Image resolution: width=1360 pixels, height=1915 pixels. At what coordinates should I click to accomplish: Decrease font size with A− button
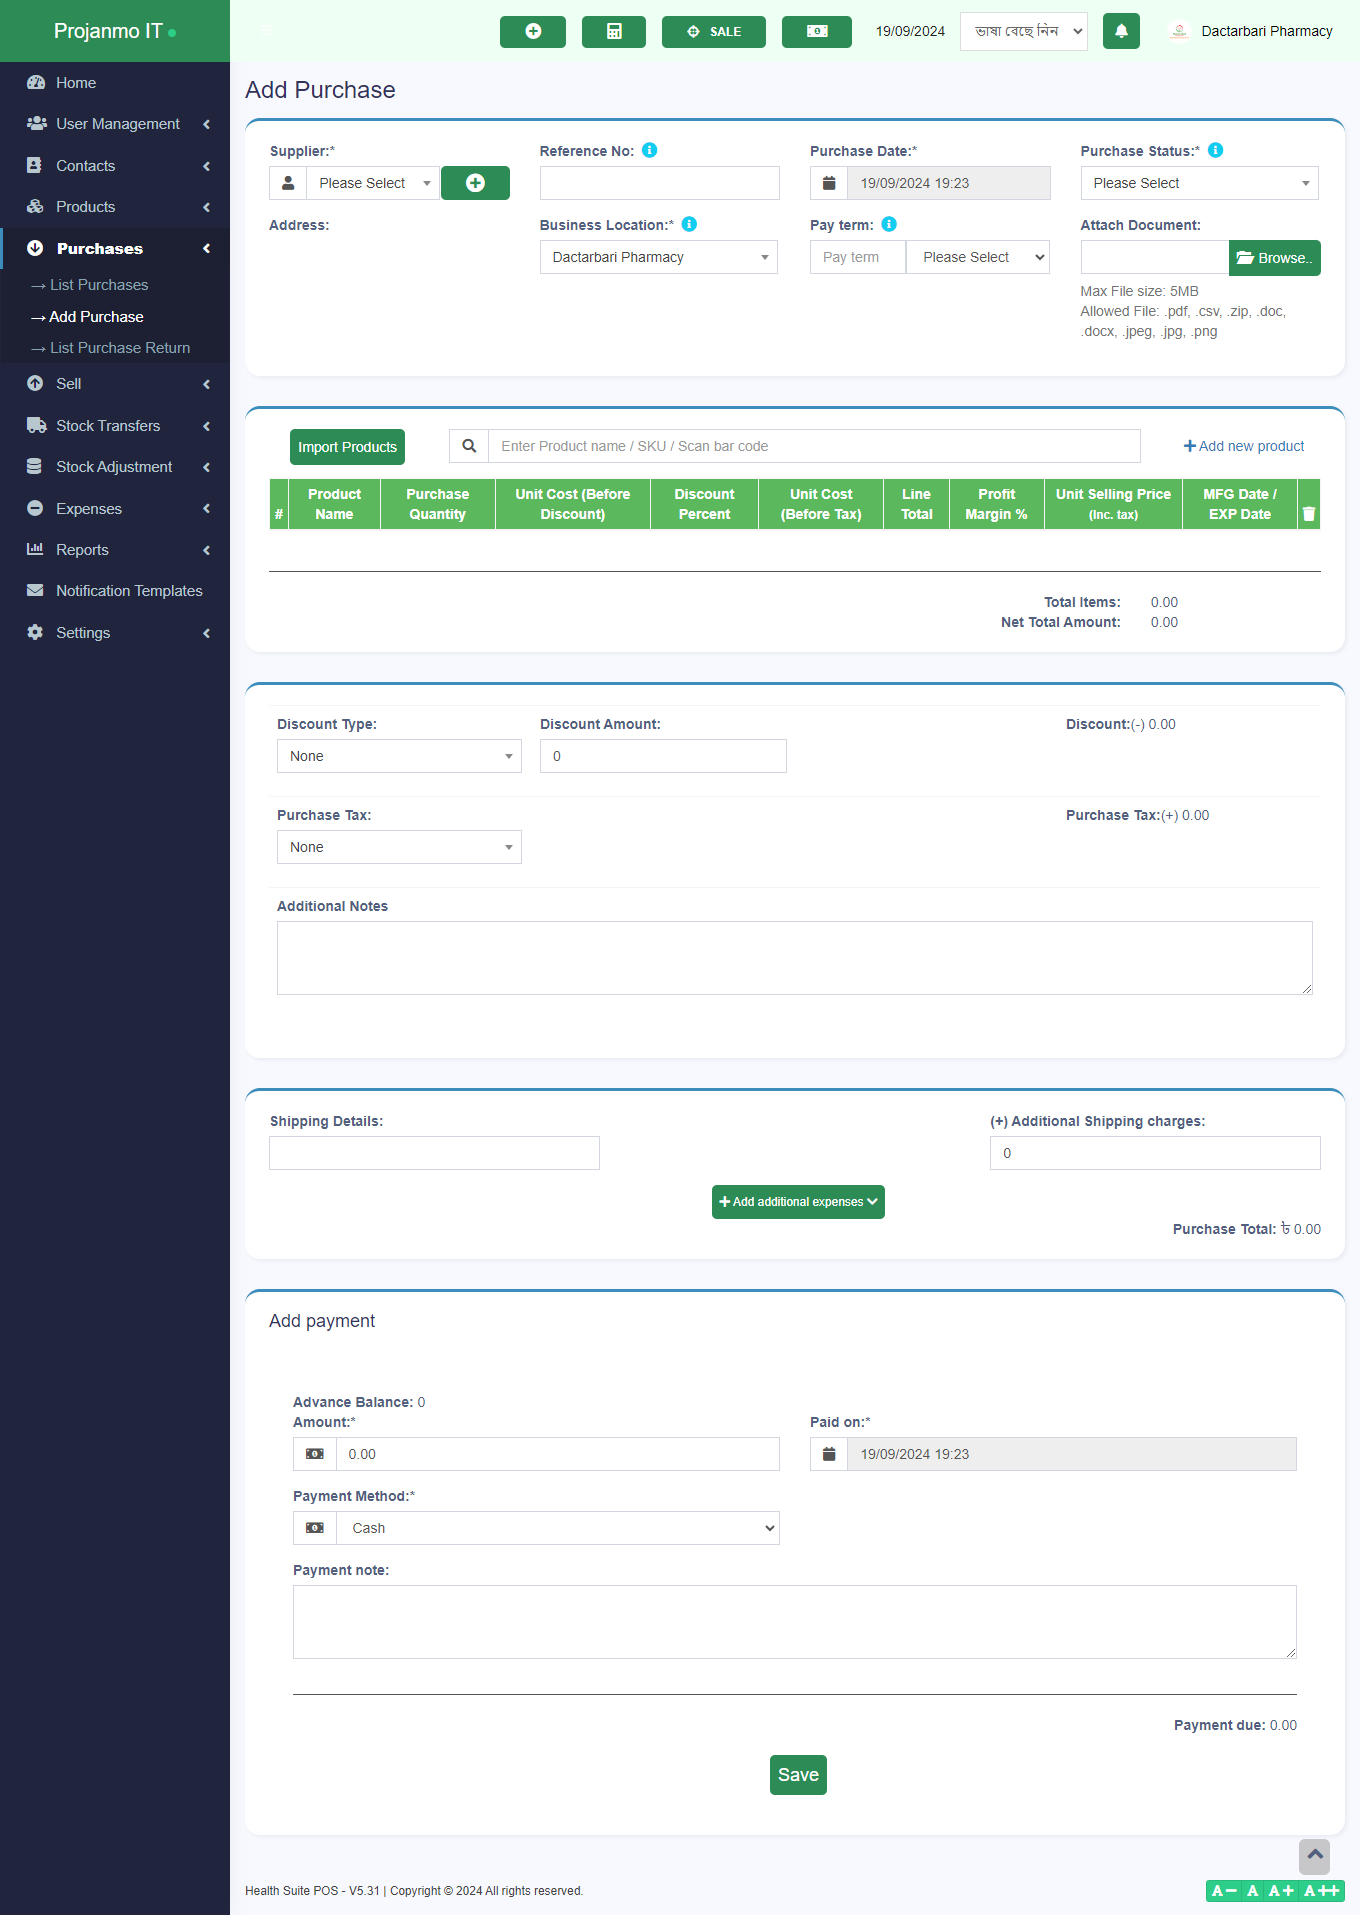pos(1224,1890)
